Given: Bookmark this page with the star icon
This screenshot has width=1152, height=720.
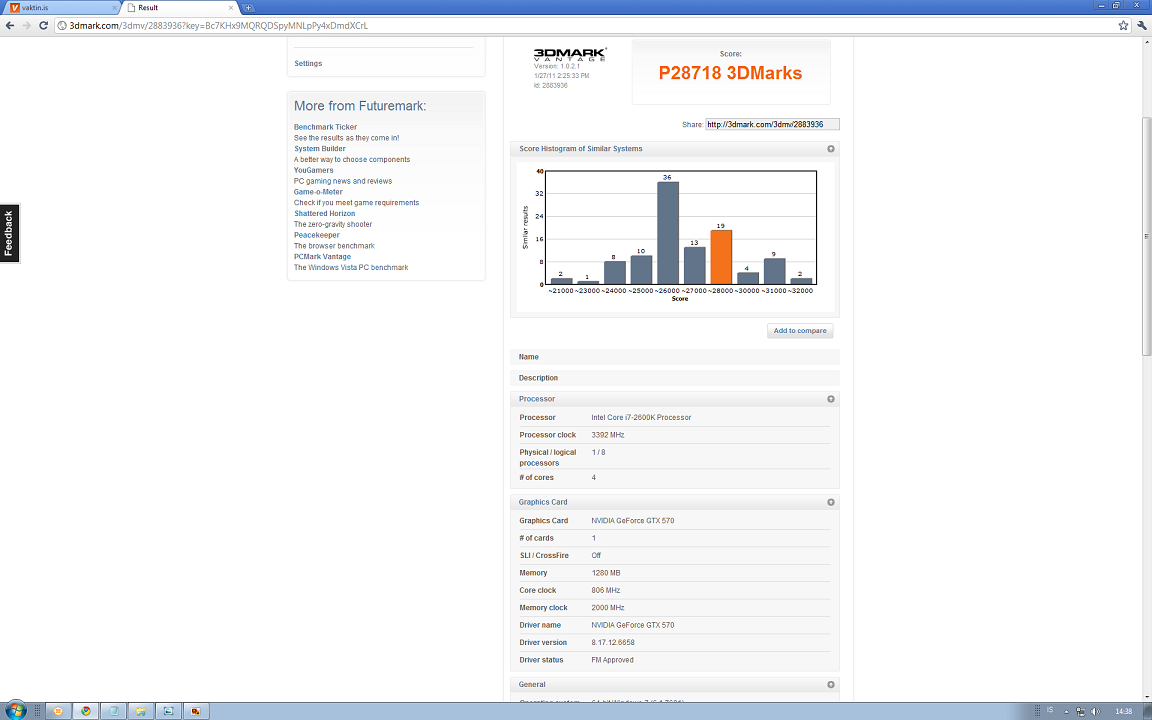Looking at the screenshot, I should 1124,25.
